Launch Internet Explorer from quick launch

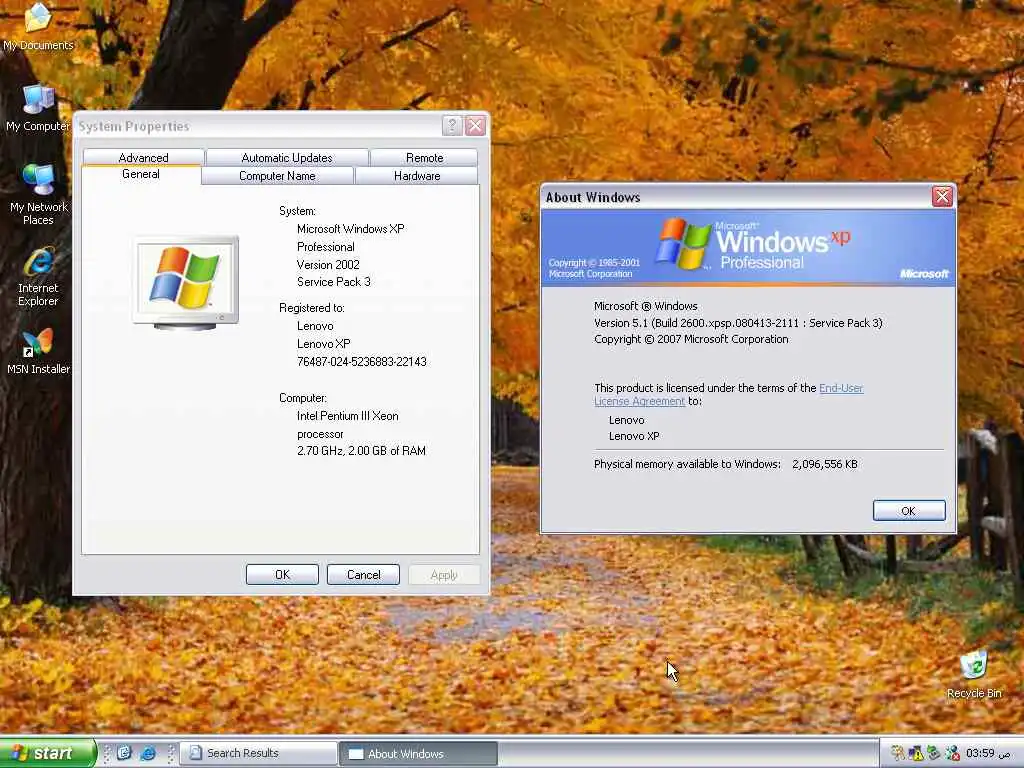(x=148, y=753)
